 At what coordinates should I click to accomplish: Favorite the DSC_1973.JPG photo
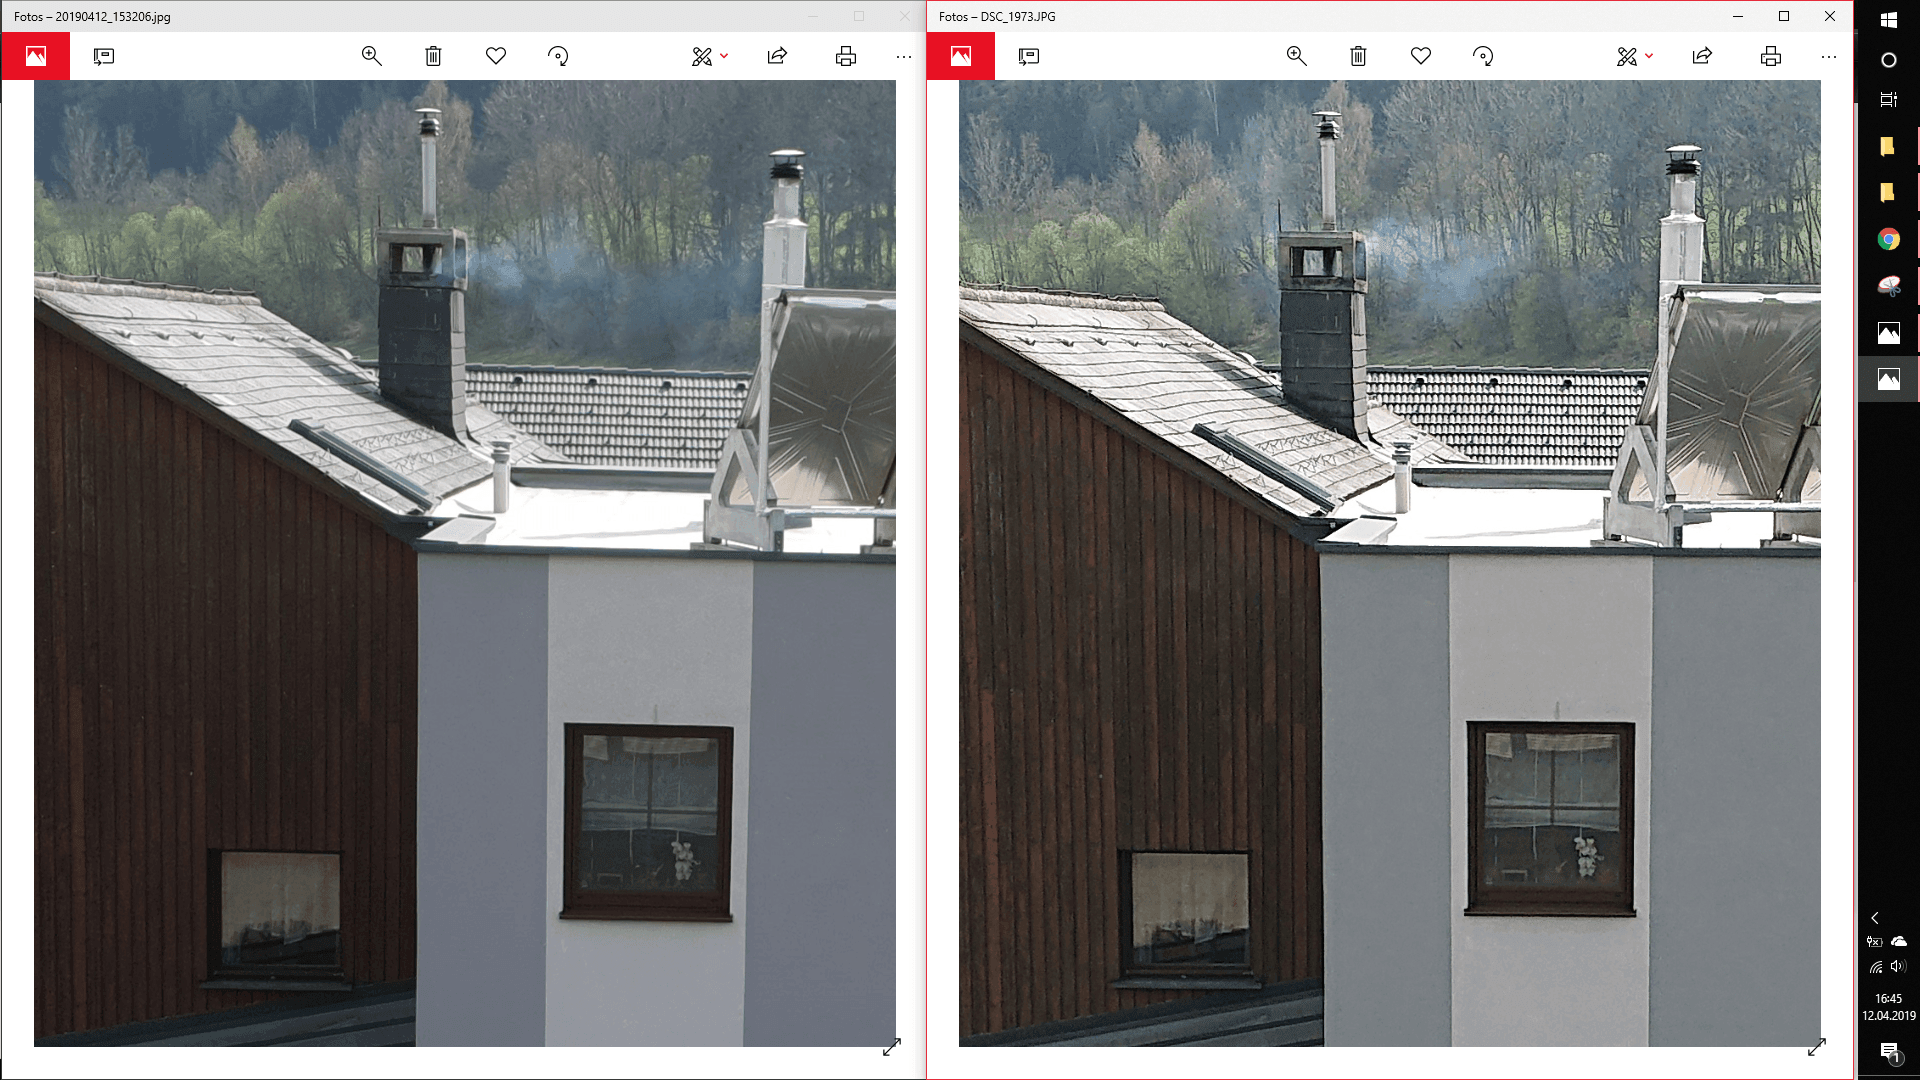click(x=1421, y=56)
